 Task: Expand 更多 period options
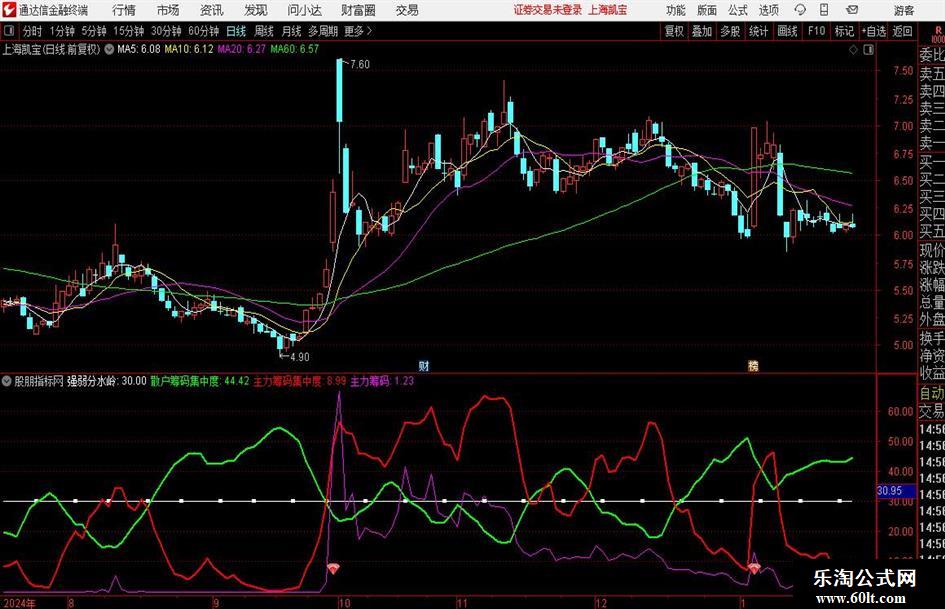359,31
